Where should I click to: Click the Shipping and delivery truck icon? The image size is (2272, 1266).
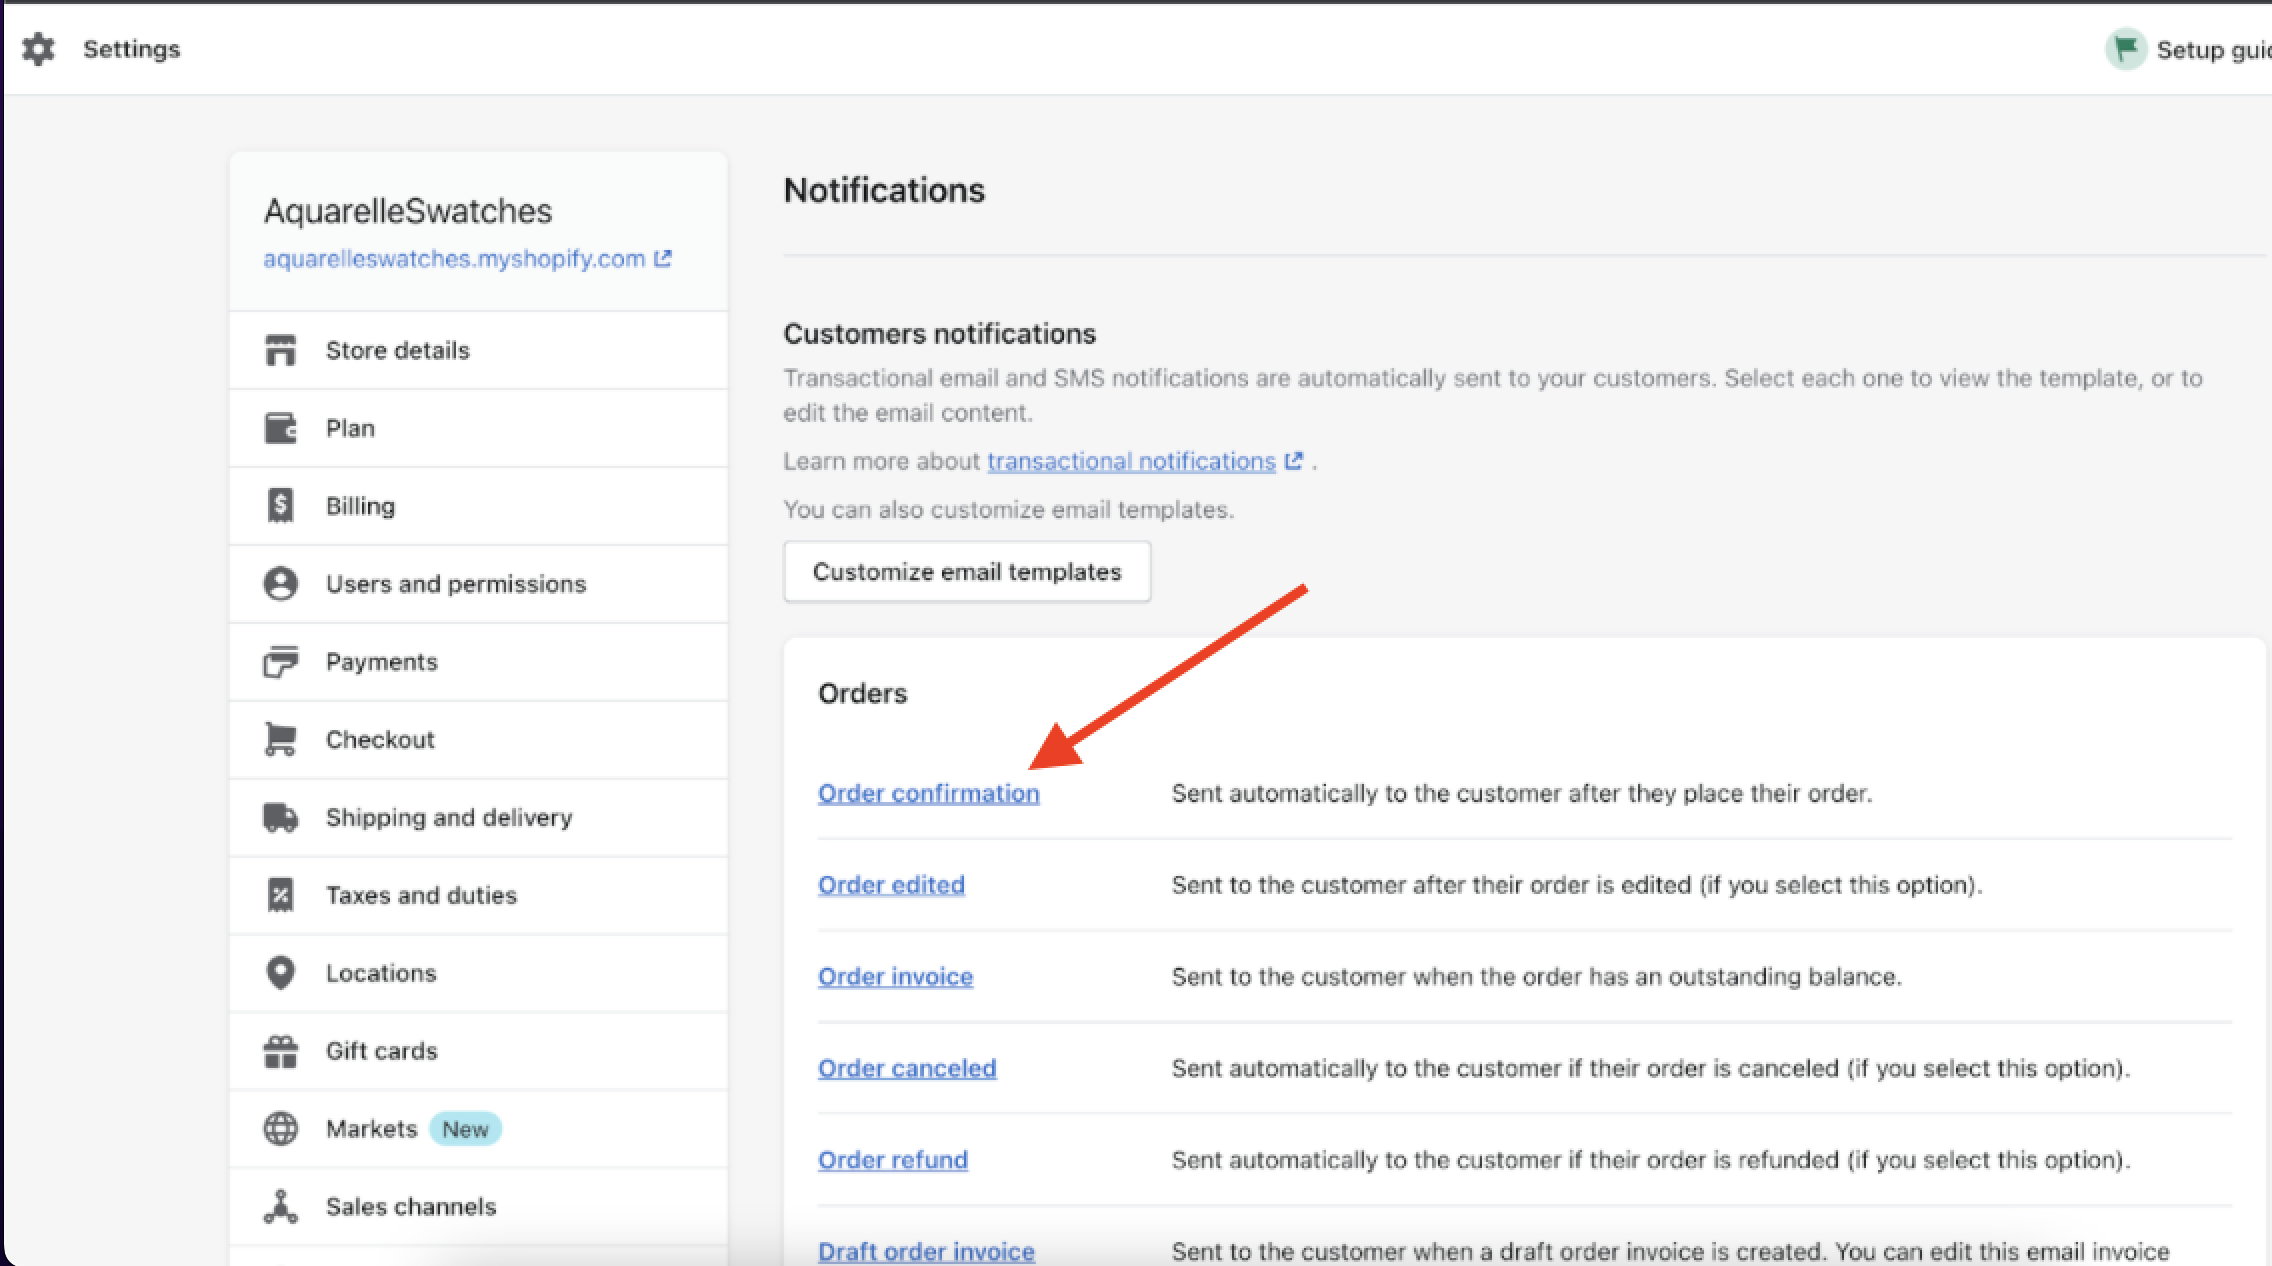(x=280, y=817)
